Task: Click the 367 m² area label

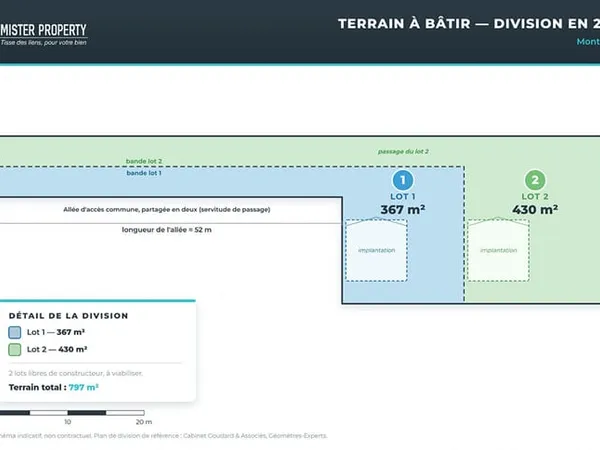Action: coord(403,210)
